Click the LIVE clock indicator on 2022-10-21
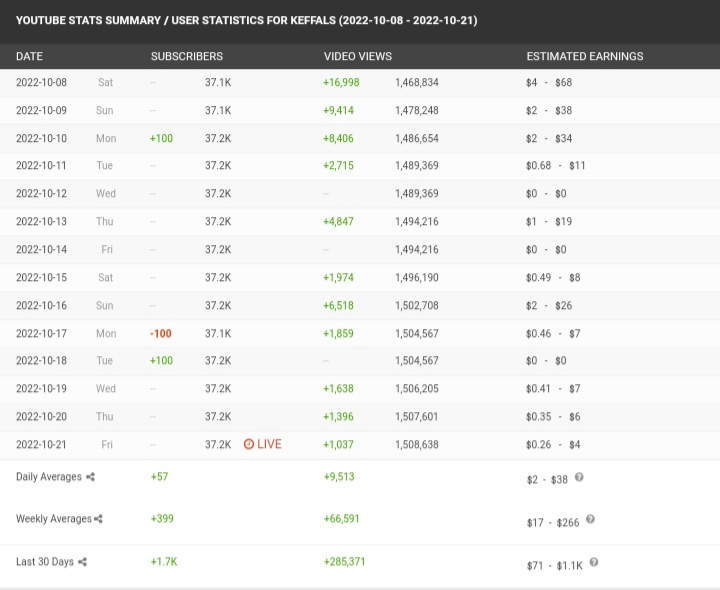Screen dimensions: 720x590 click(x=262, y=444)
